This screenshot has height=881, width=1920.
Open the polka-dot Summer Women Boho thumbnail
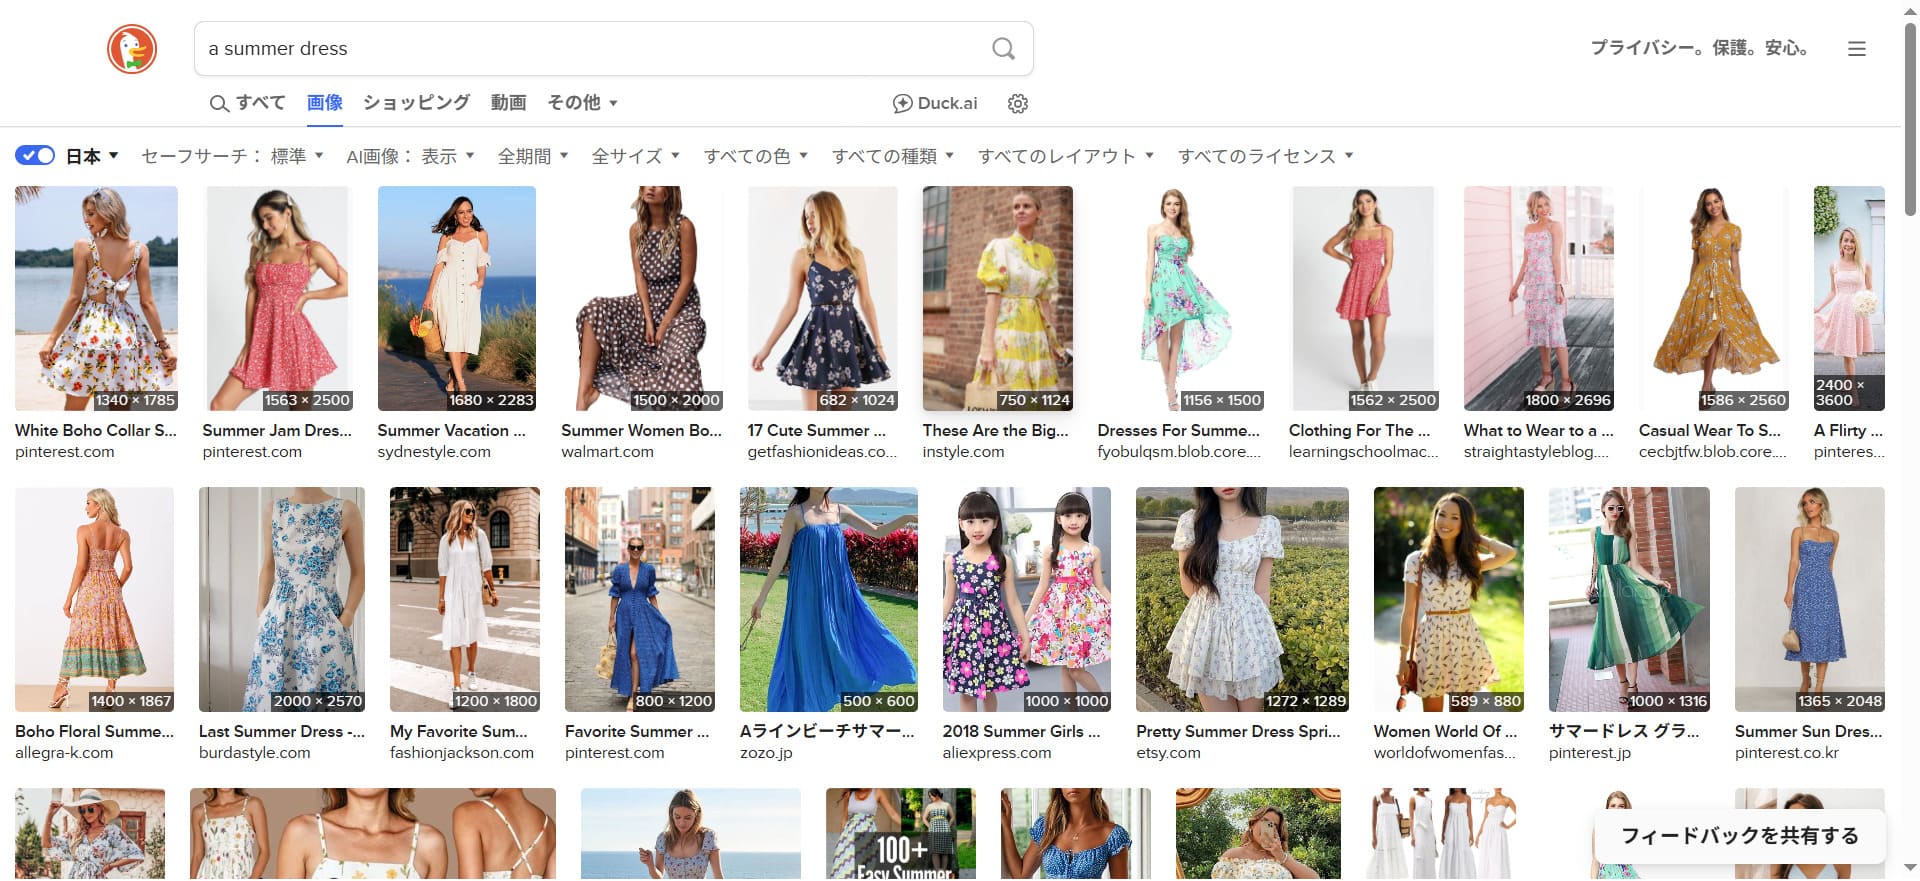[642, 298]
